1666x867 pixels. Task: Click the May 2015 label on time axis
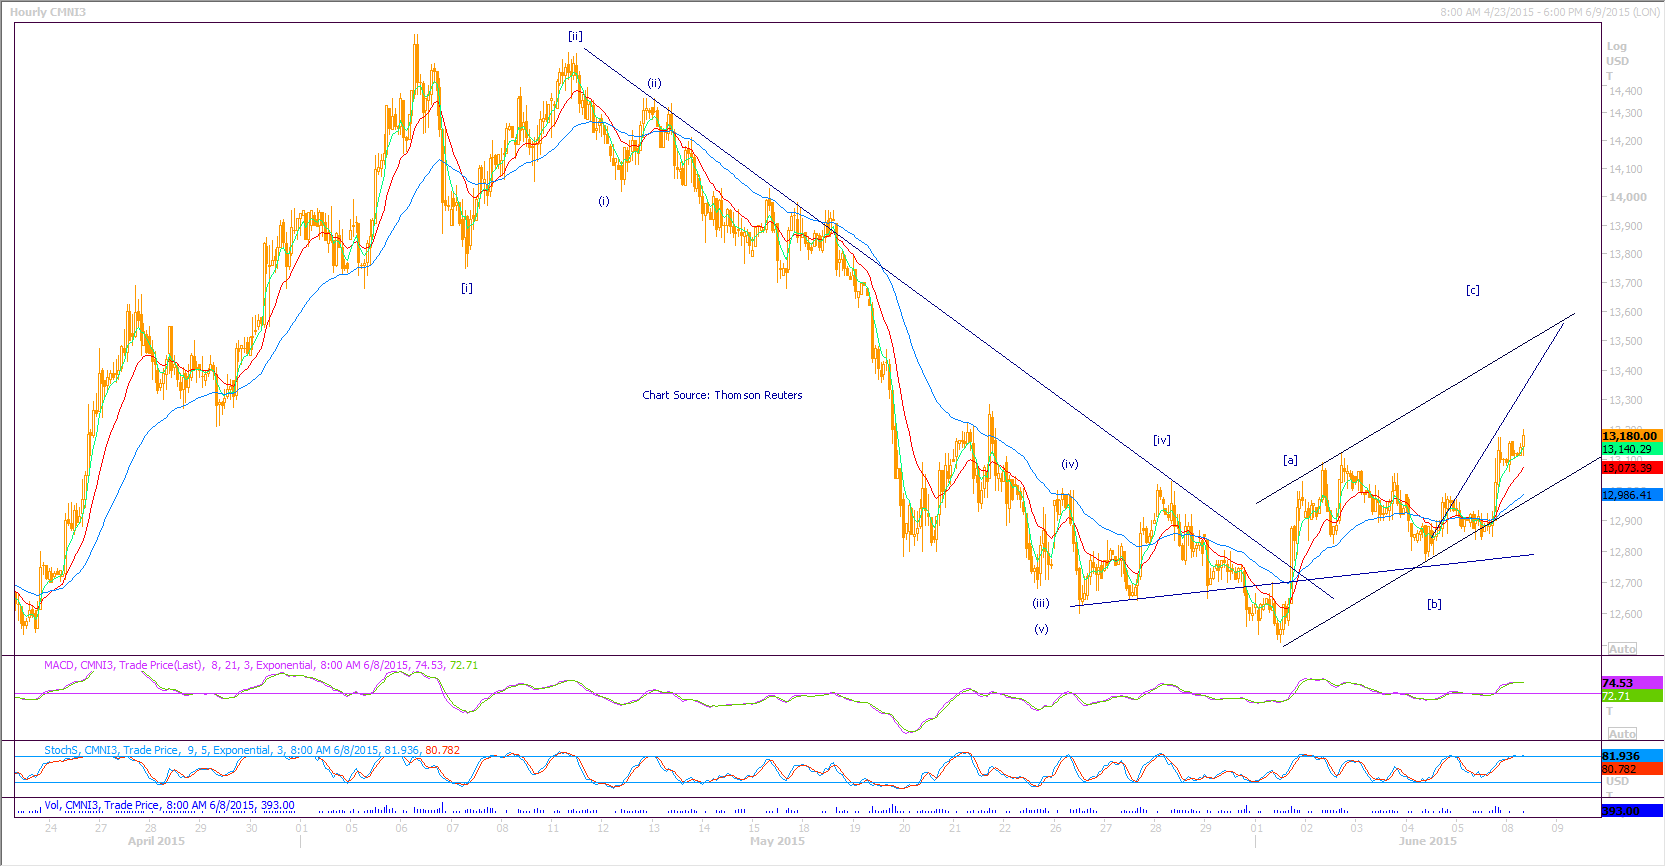[777, 841]
